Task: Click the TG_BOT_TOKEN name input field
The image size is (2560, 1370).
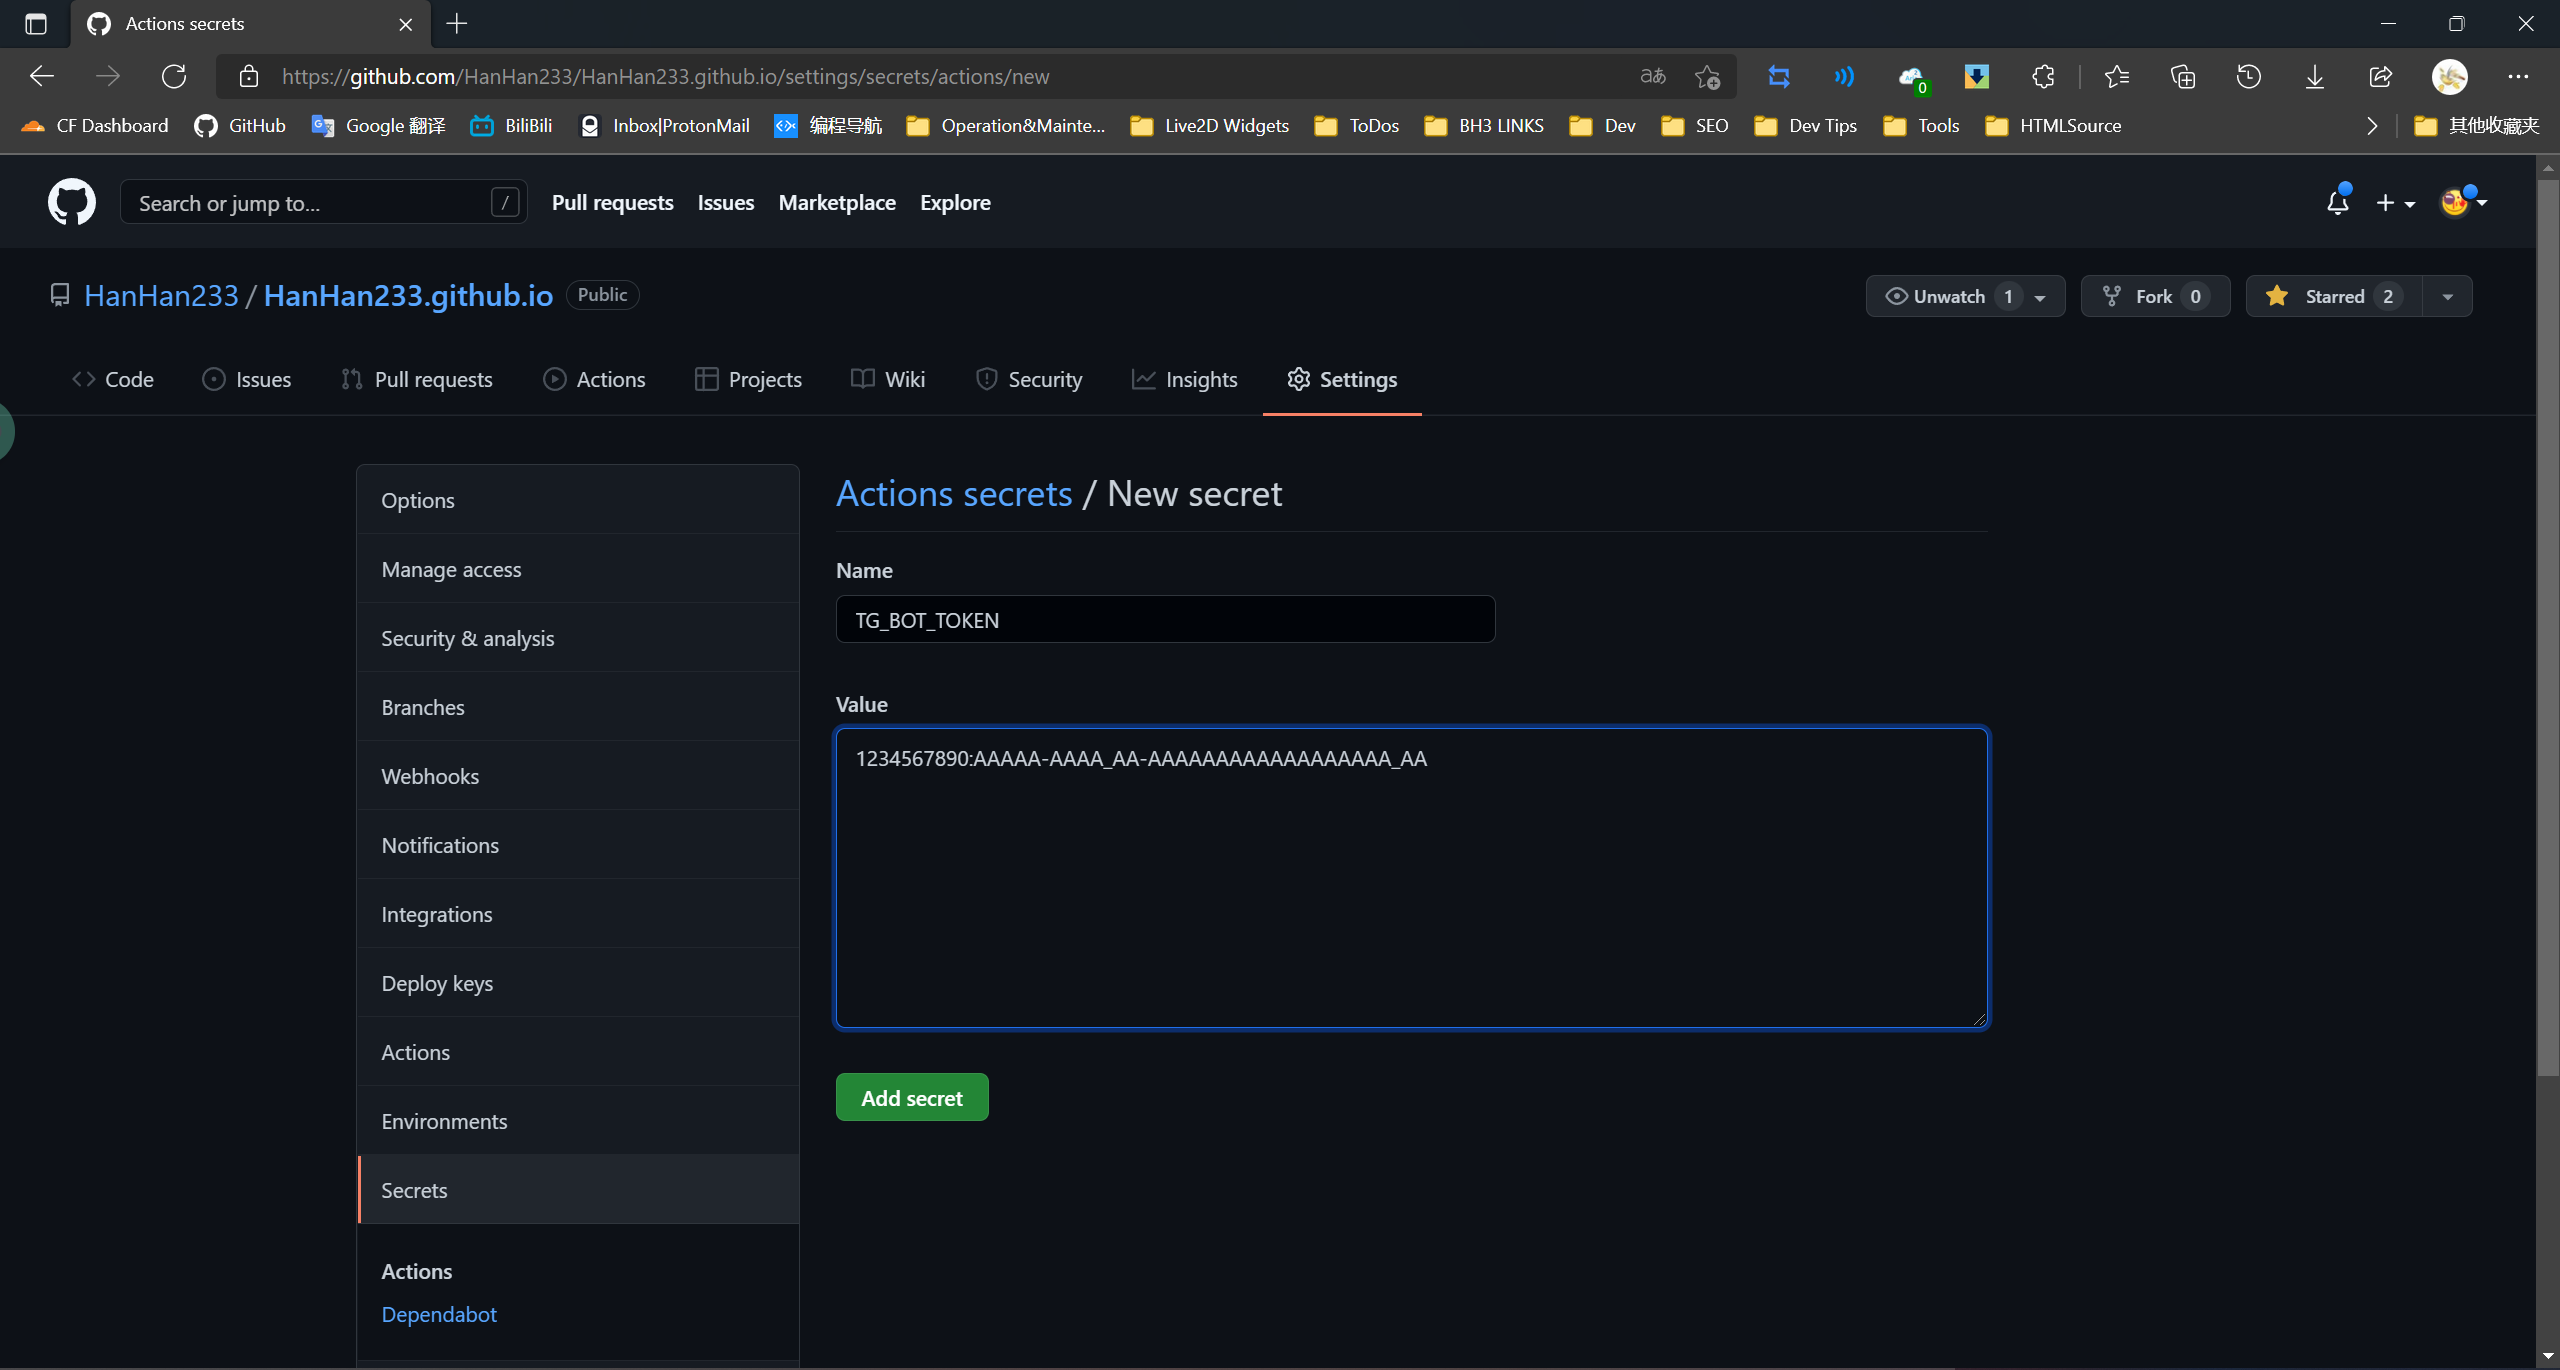Action: click(x=1165, y=618)
